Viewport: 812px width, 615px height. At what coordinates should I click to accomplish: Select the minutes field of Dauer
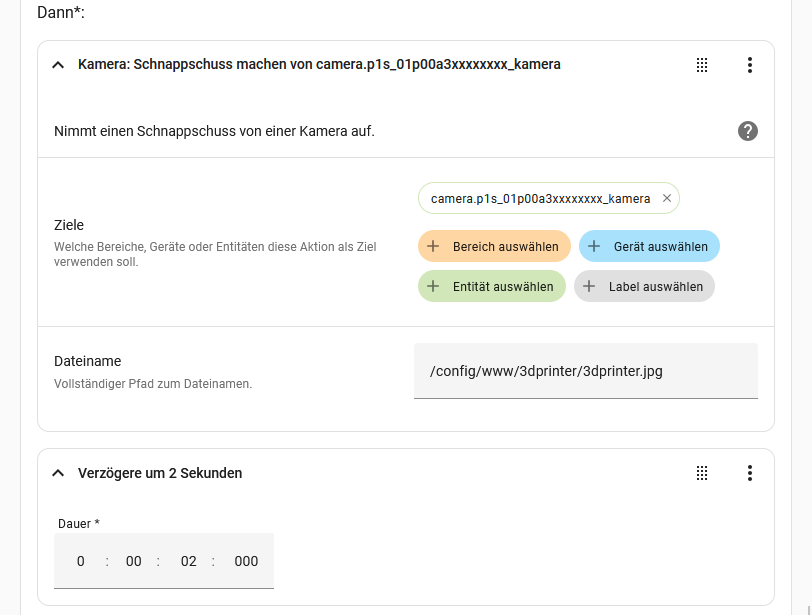pos(134,561)
